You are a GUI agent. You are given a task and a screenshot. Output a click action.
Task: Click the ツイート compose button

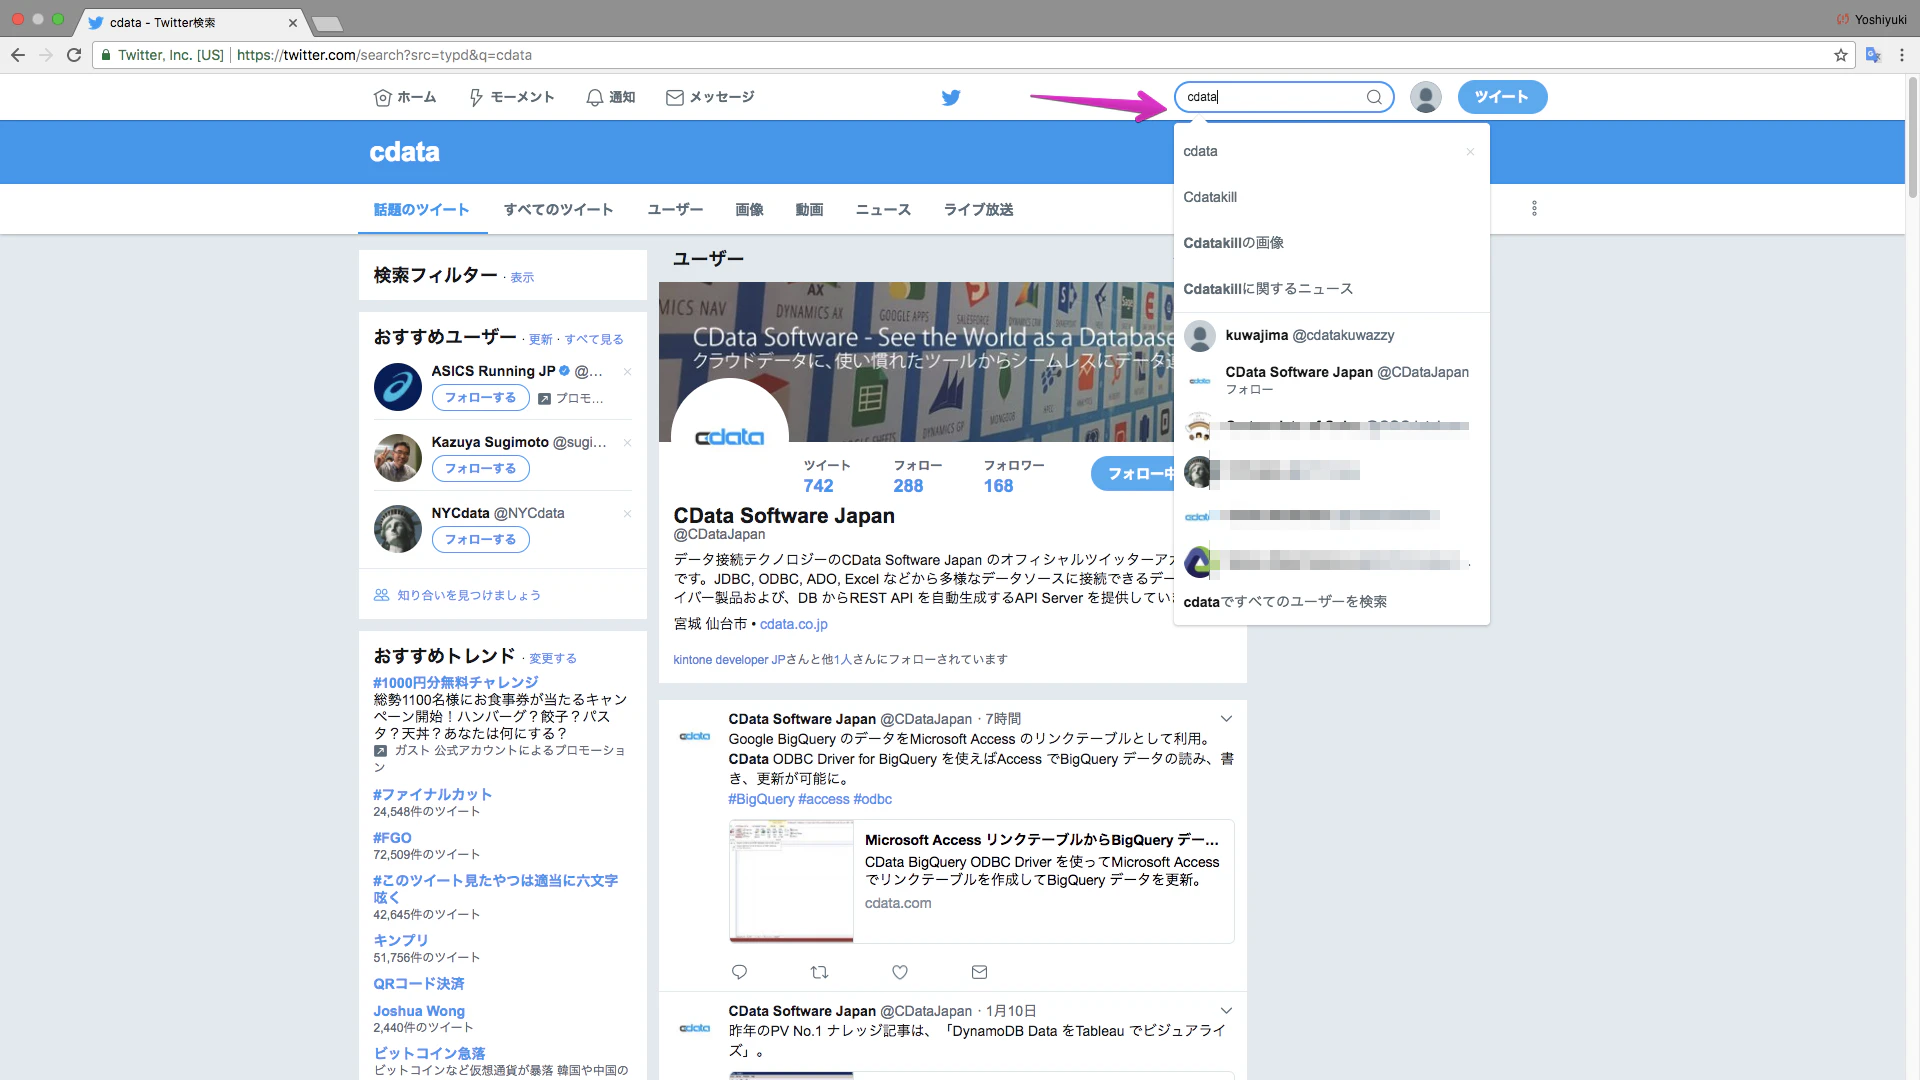point(1502,97)
